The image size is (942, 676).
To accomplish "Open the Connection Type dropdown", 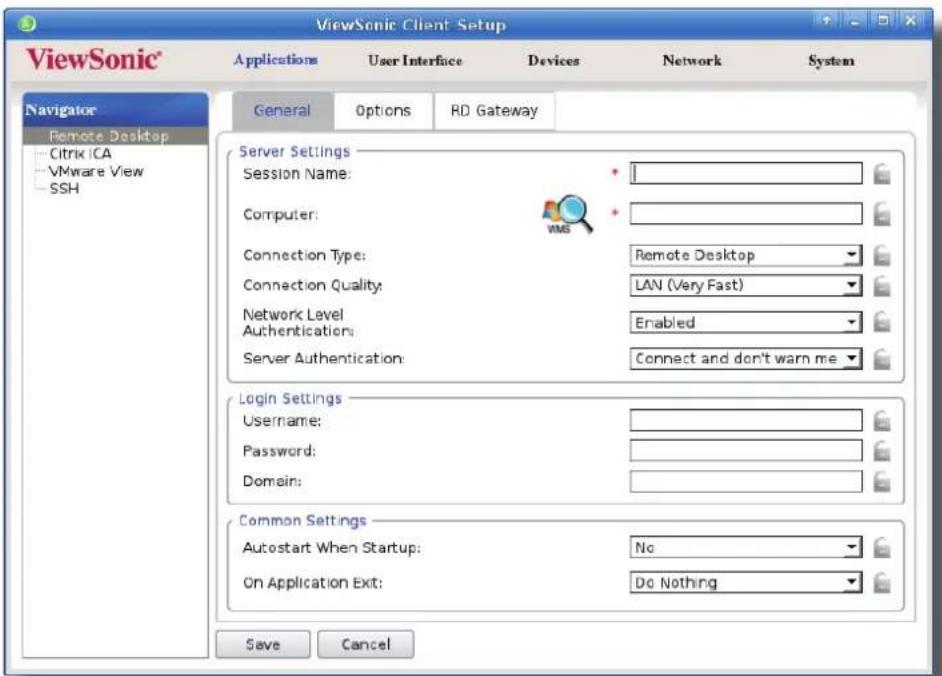I will pos(746,255).
